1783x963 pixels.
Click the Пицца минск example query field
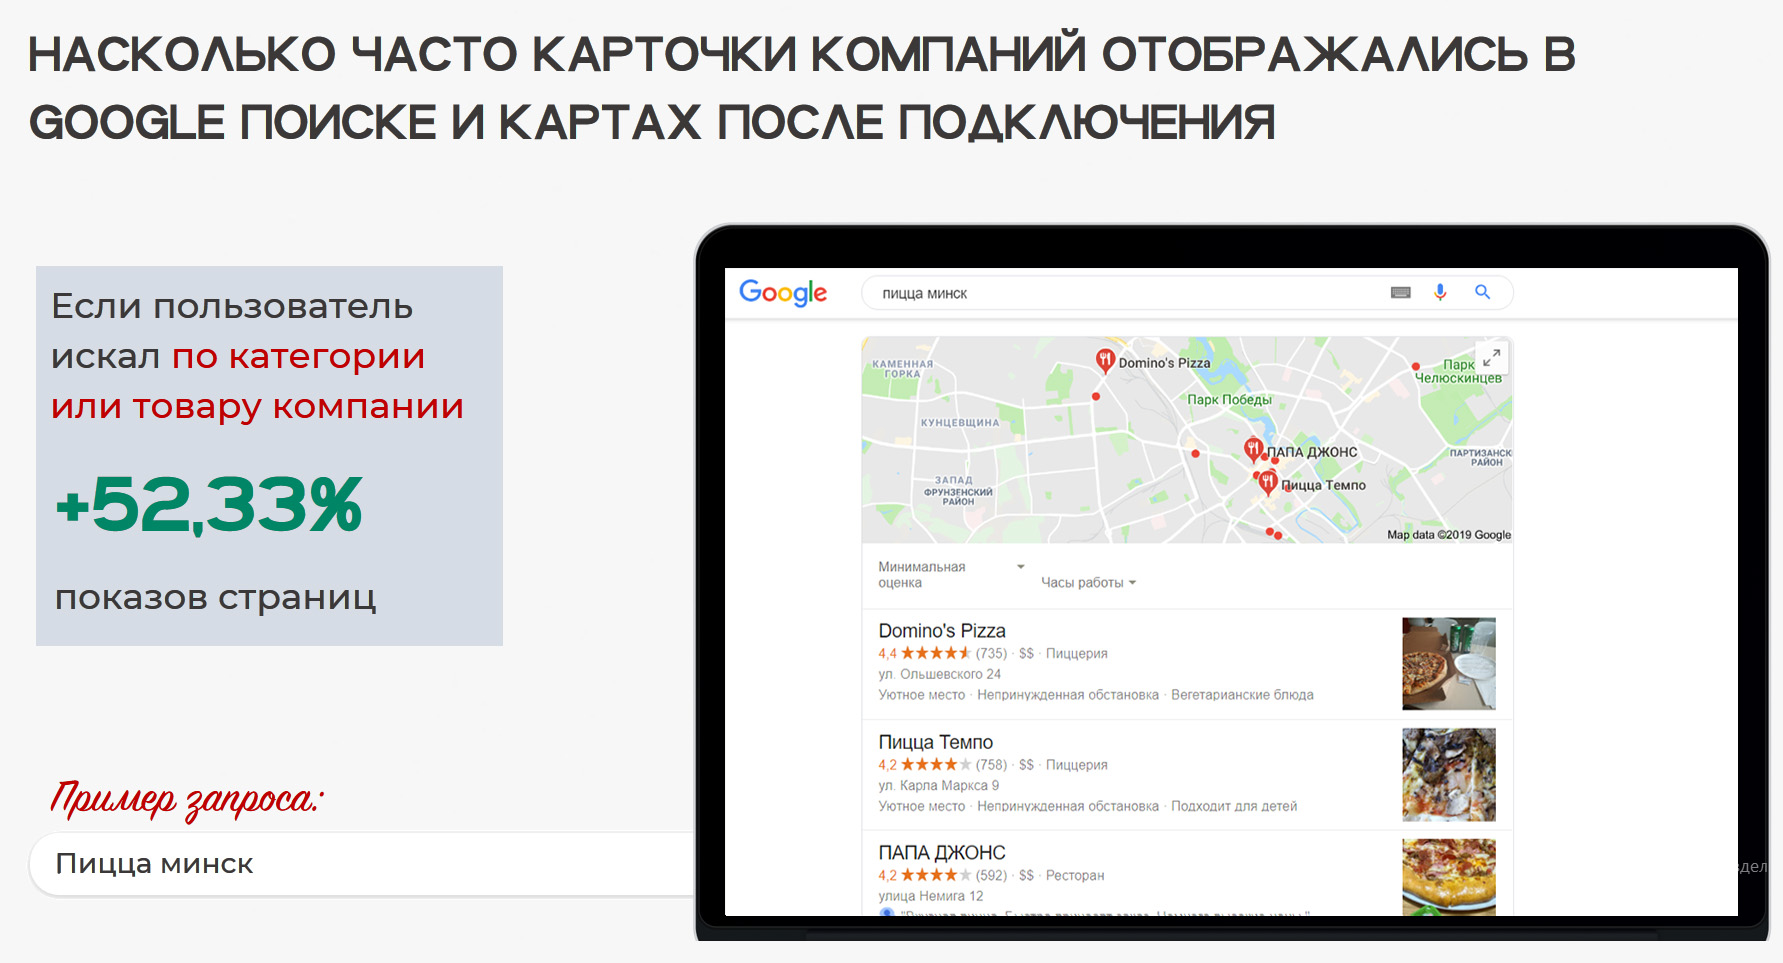[x=362, y=864]
